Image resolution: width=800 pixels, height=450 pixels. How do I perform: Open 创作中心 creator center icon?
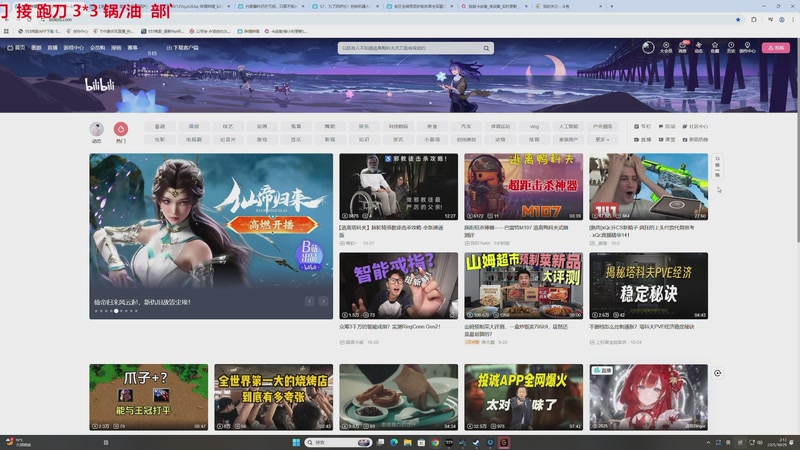pos(747,47)
